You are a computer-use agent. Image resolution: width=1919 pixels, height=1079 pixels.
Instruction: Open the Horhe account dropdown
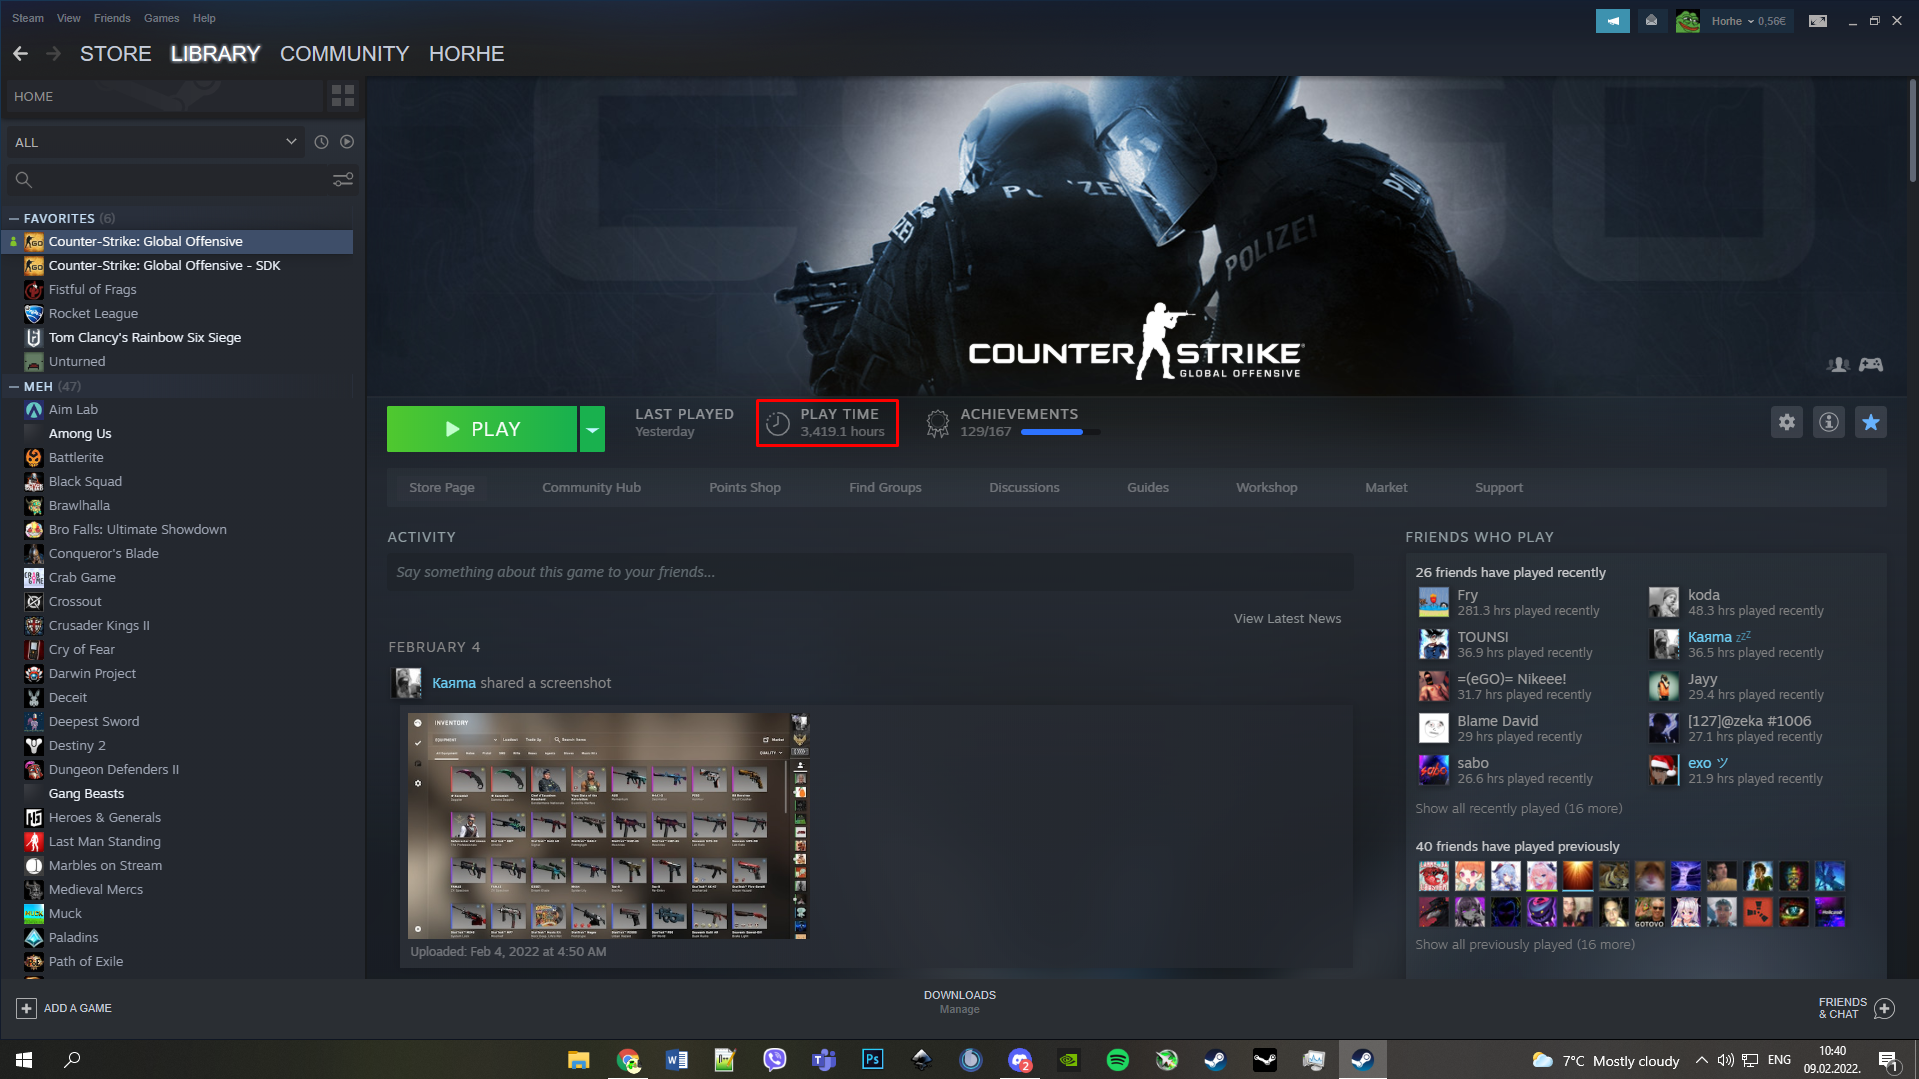pyautogui.click(x=1748, y=21)
